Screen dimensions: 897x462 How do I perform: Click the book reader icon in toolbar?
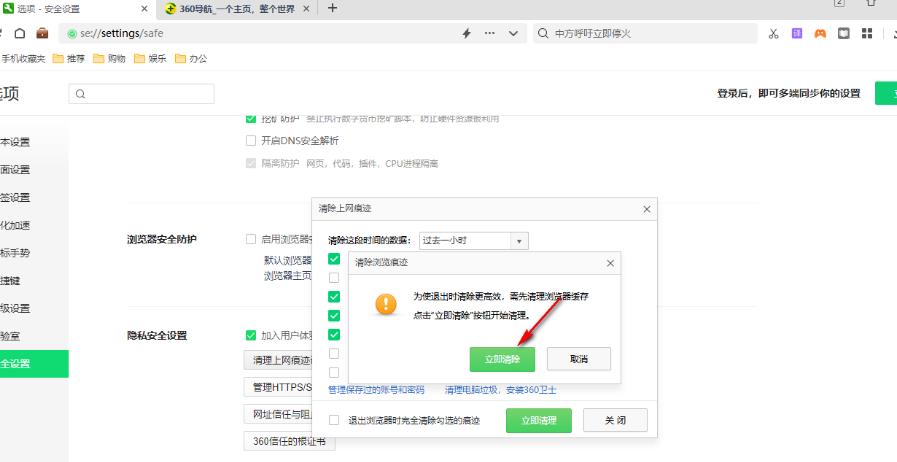tap(844, 33)
